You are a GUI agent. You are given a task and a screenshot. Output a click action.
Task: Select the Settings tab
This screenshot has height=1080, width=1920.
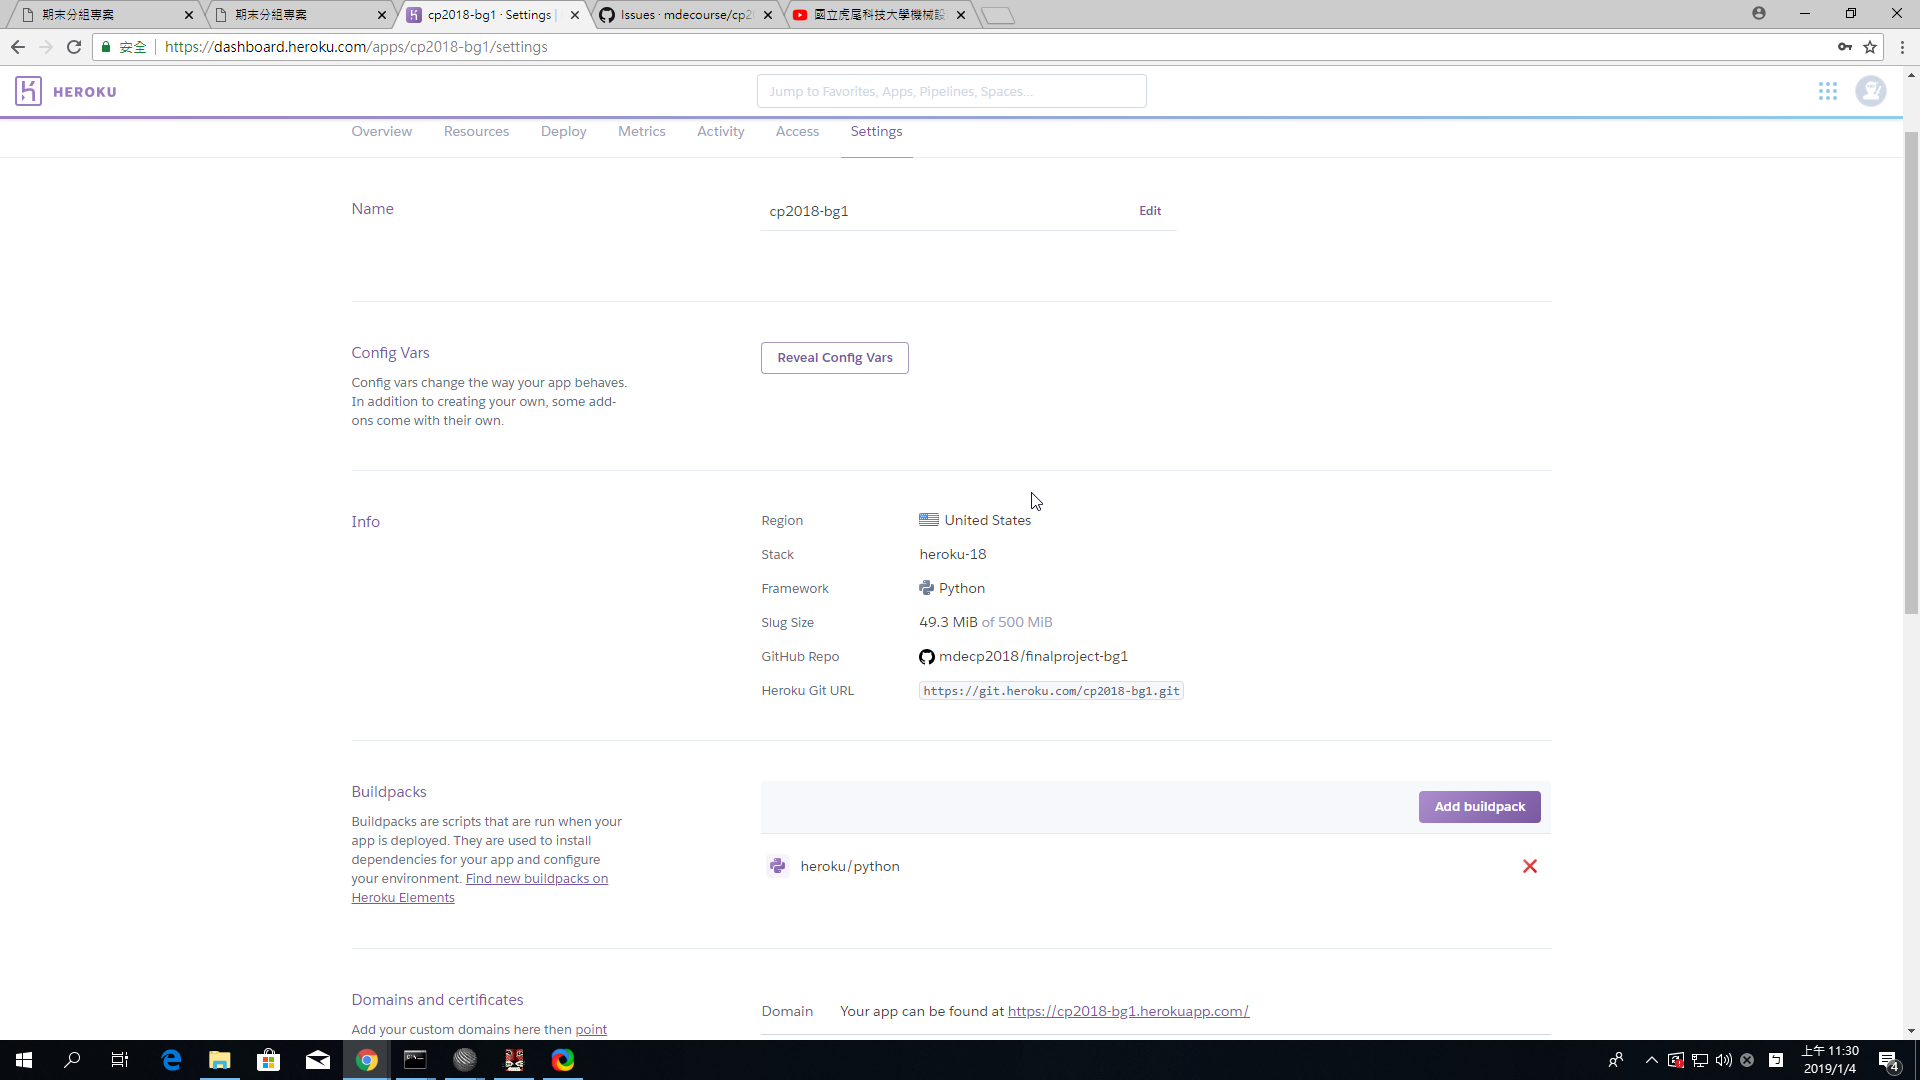click(x=876, y=131)
